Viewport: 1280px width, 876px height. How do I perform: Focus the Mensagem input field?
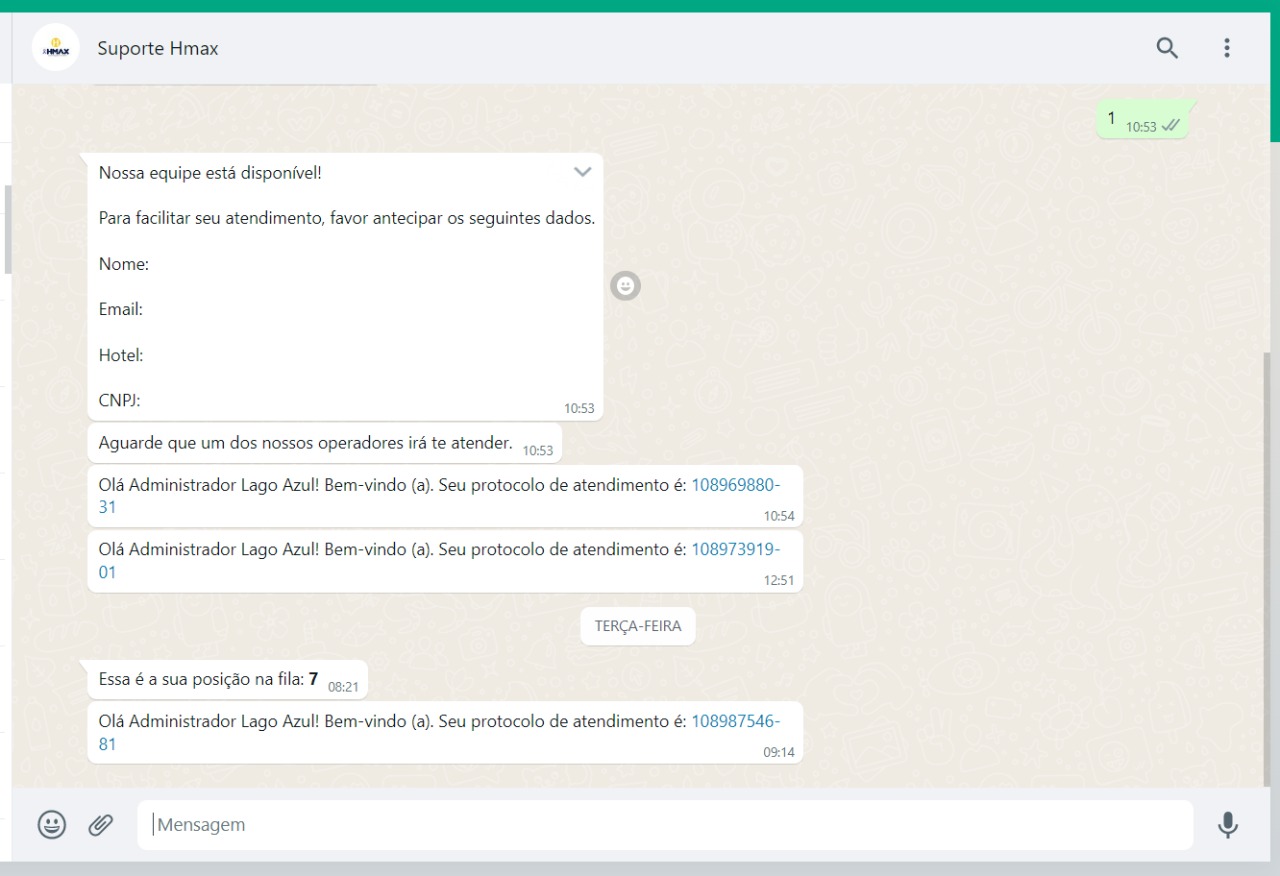665,825
